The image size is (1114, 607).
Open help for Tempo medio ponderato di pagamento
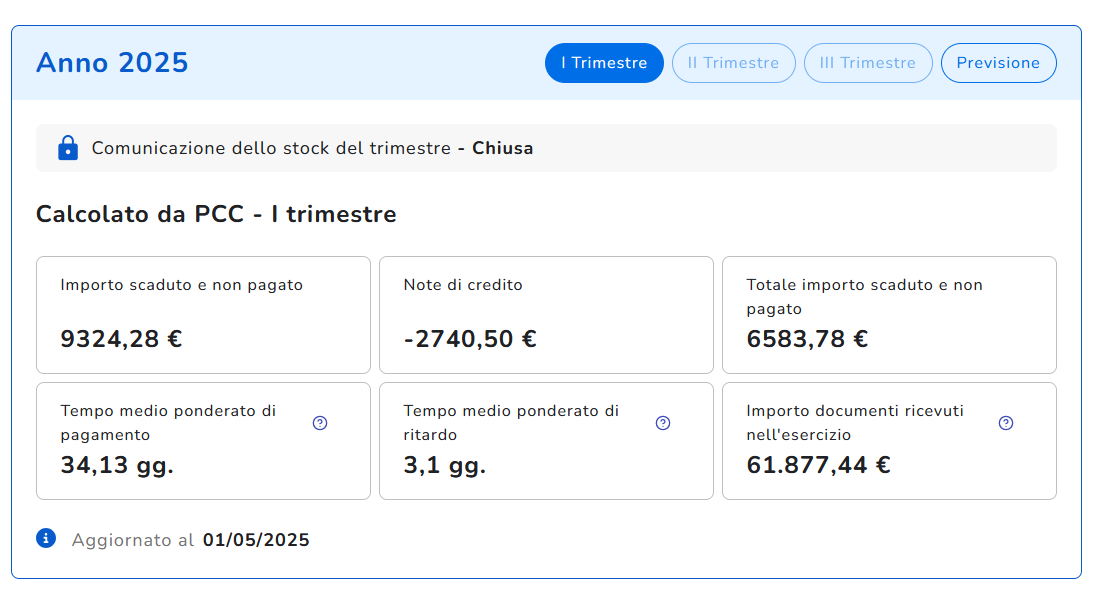click(x=320, y=423)
